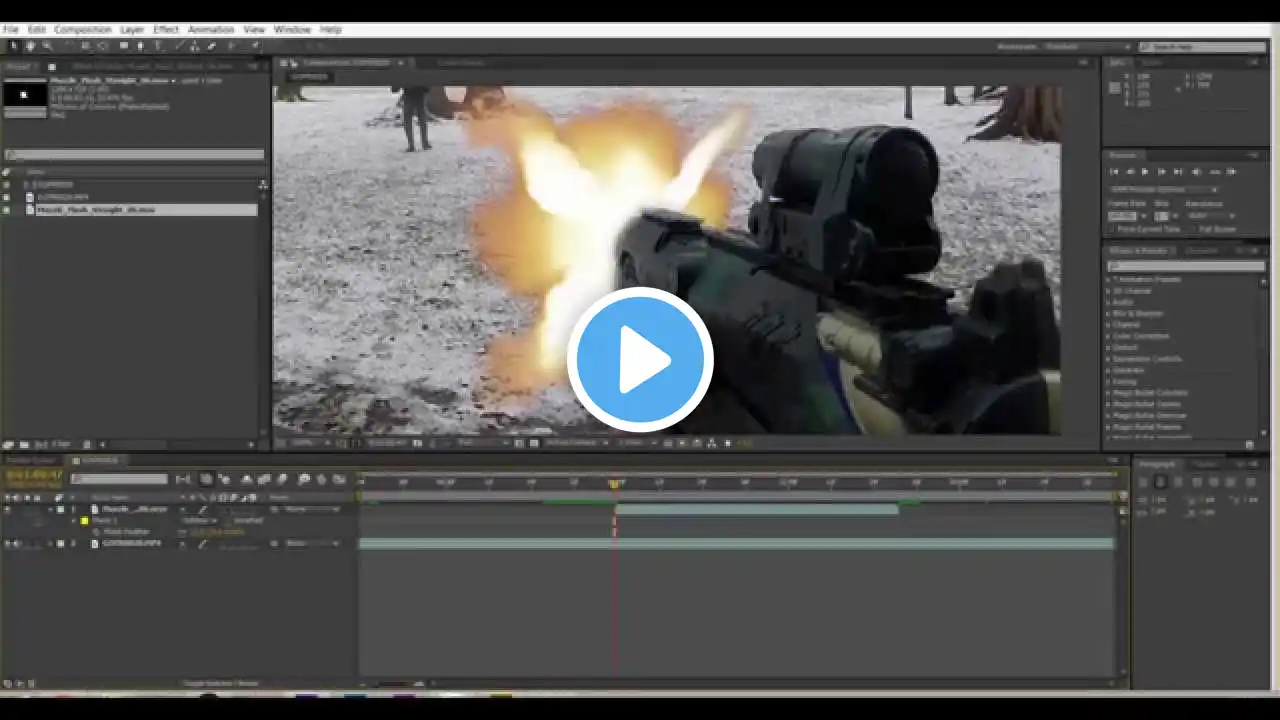This screenshot has height=720, width=1280.
Task: Select the Selection arrow tool
Action: click(x=13, y=46)
